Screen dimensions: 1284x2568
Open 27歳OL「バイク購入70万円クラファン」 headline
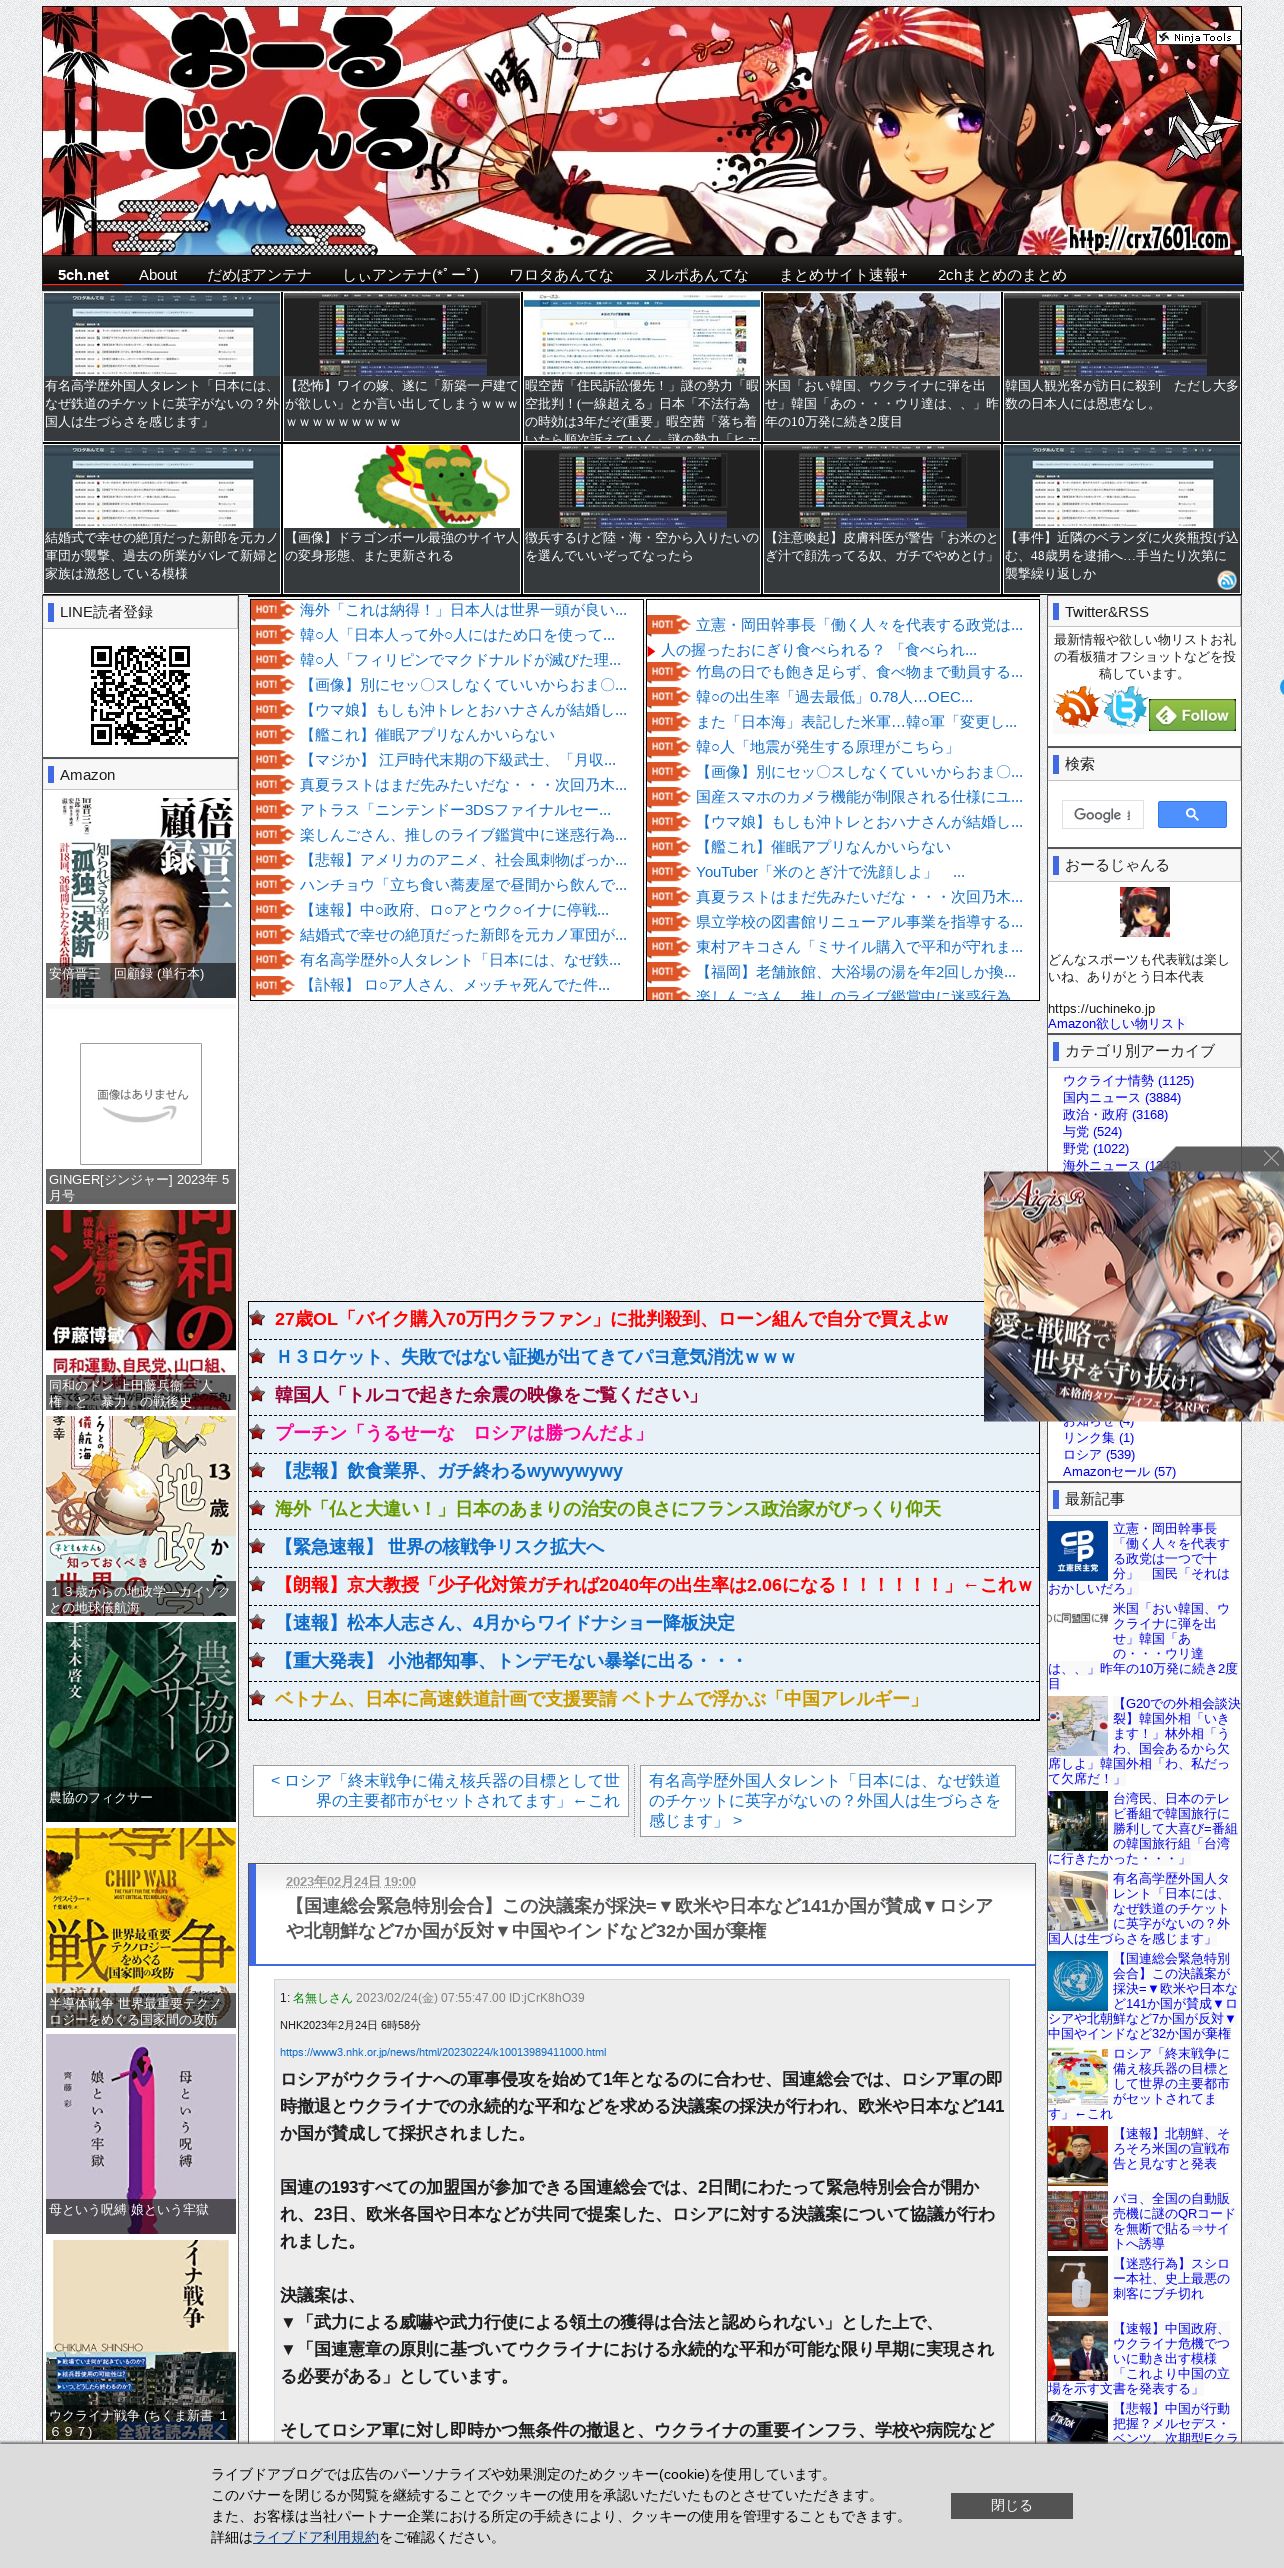(x=611, y=1319)
